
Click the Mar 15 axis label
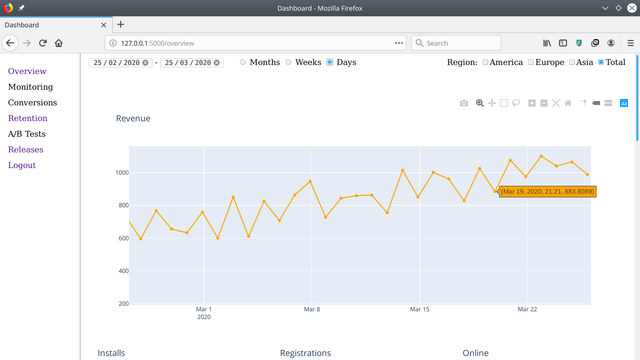tap(420, 309)
